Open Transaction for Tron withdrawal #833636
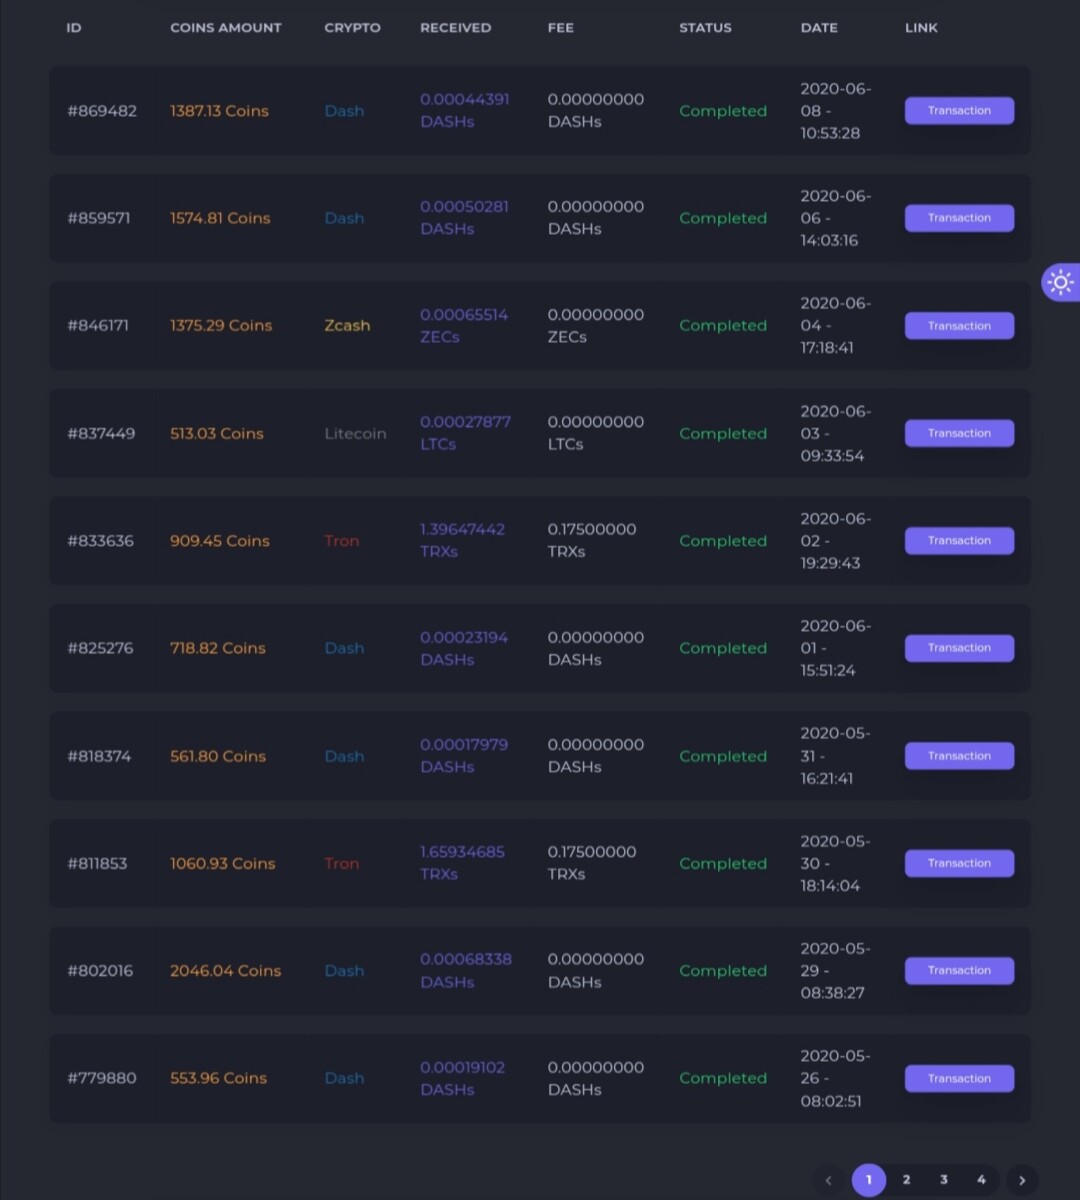This screenshot has width=1080, height=1200. [959, 541]
